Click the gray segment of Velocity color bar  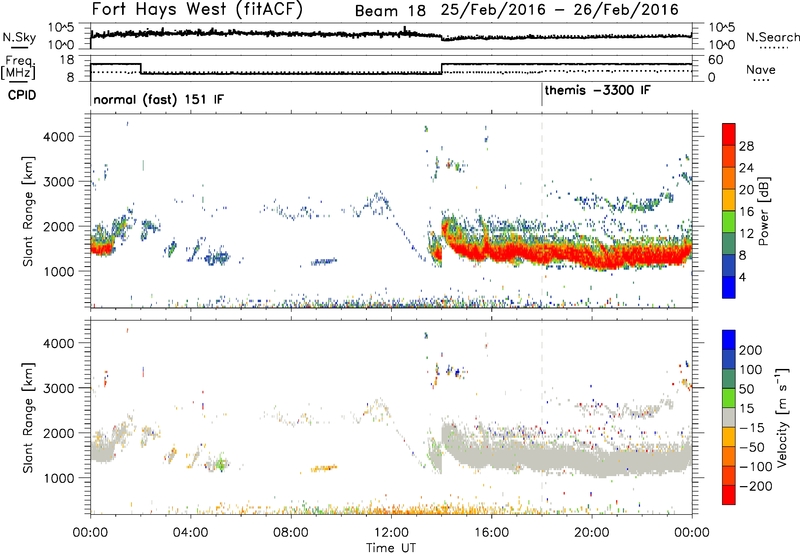coord(729,418)
